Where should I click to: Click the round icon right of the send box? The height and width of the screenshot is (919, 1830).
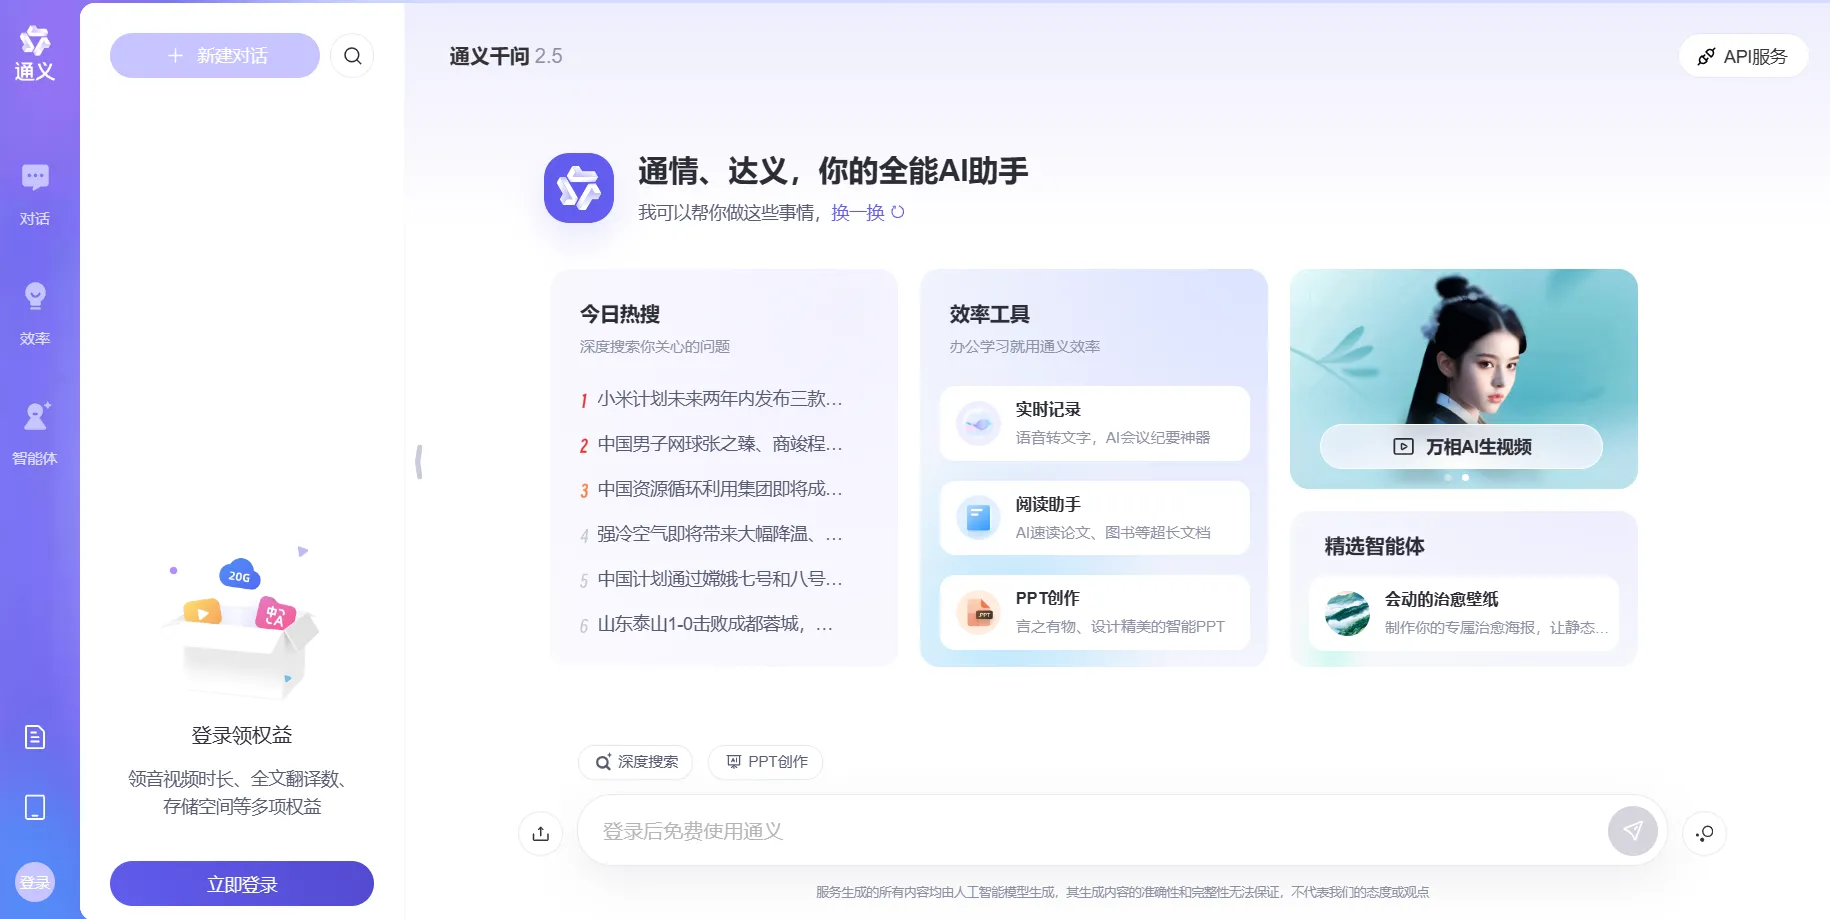click(x=1705, y=833)
